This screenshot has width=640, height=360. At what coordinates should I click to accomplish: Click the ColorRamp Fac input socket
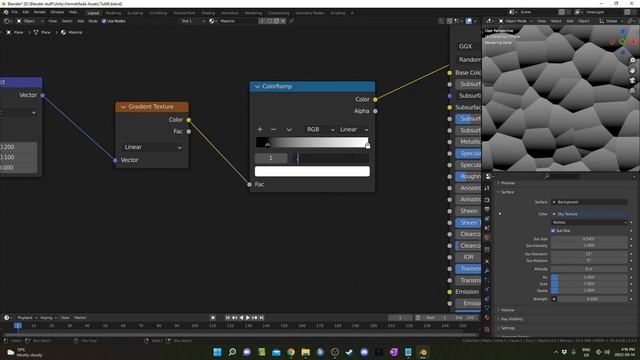[x=249, y=184]
